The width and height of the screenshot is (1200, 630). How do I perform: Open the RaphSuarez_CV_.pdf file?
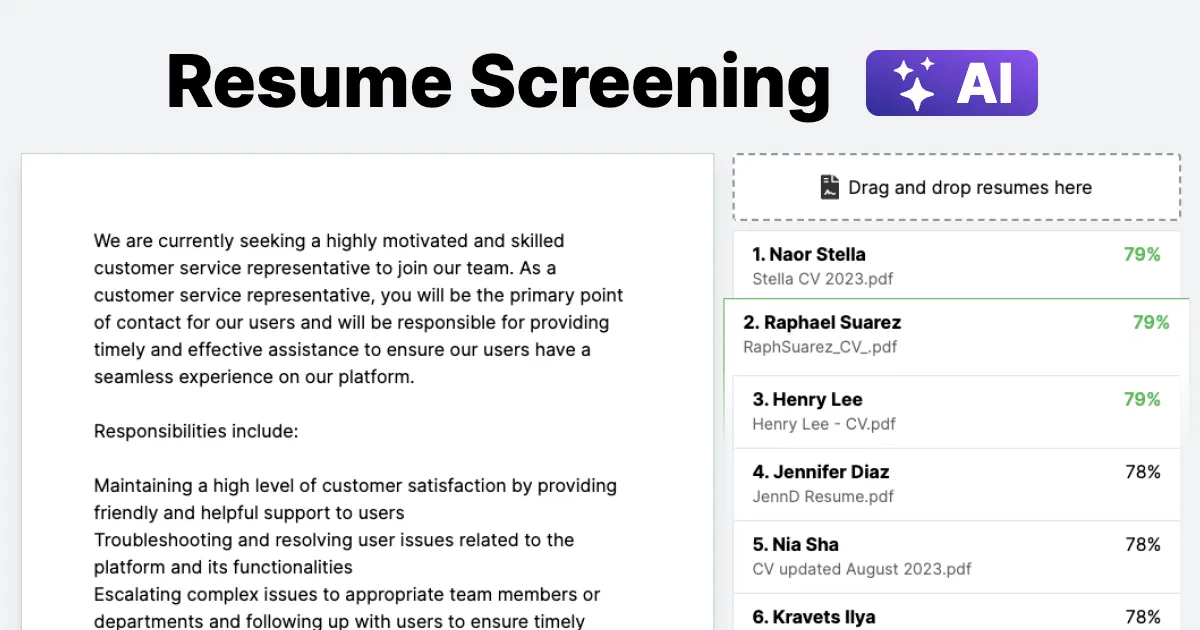(x=820, y=347)
